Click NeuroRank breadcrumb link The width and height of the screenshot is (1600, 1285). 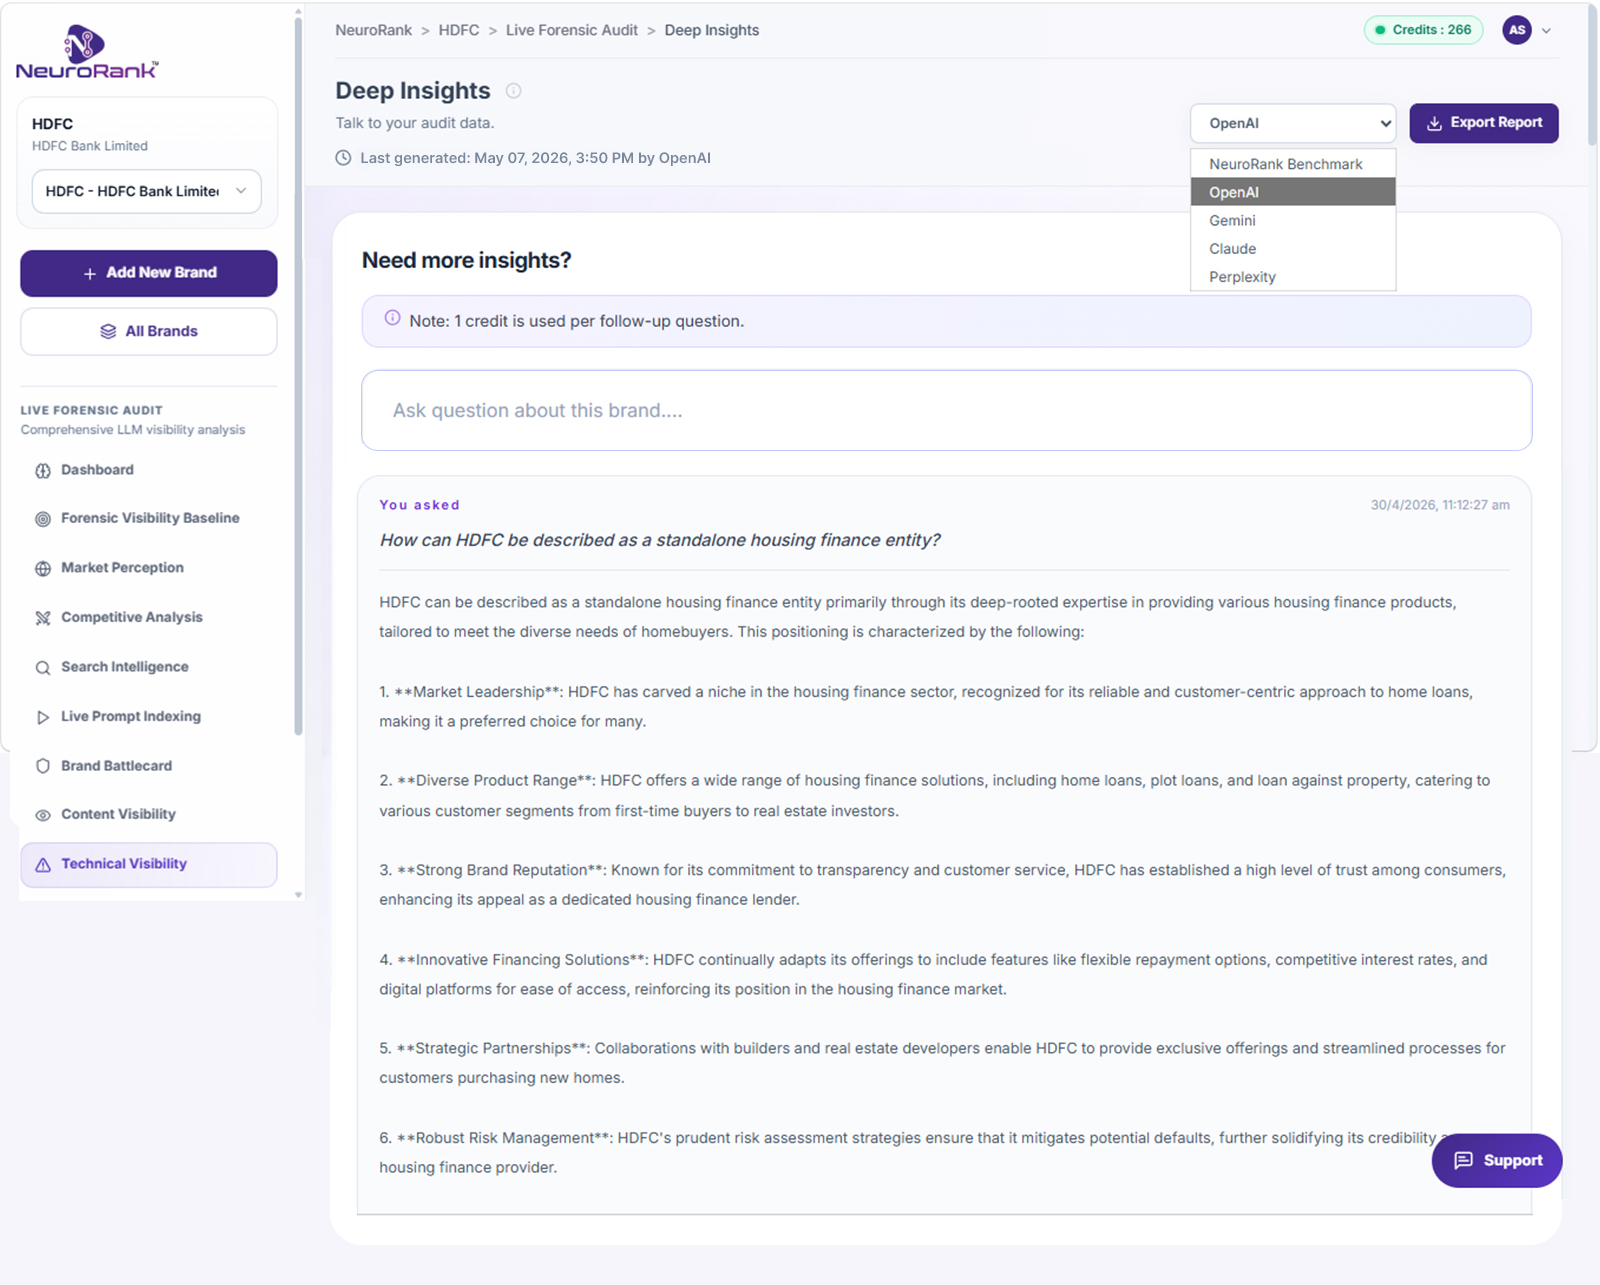pos(373,30)
